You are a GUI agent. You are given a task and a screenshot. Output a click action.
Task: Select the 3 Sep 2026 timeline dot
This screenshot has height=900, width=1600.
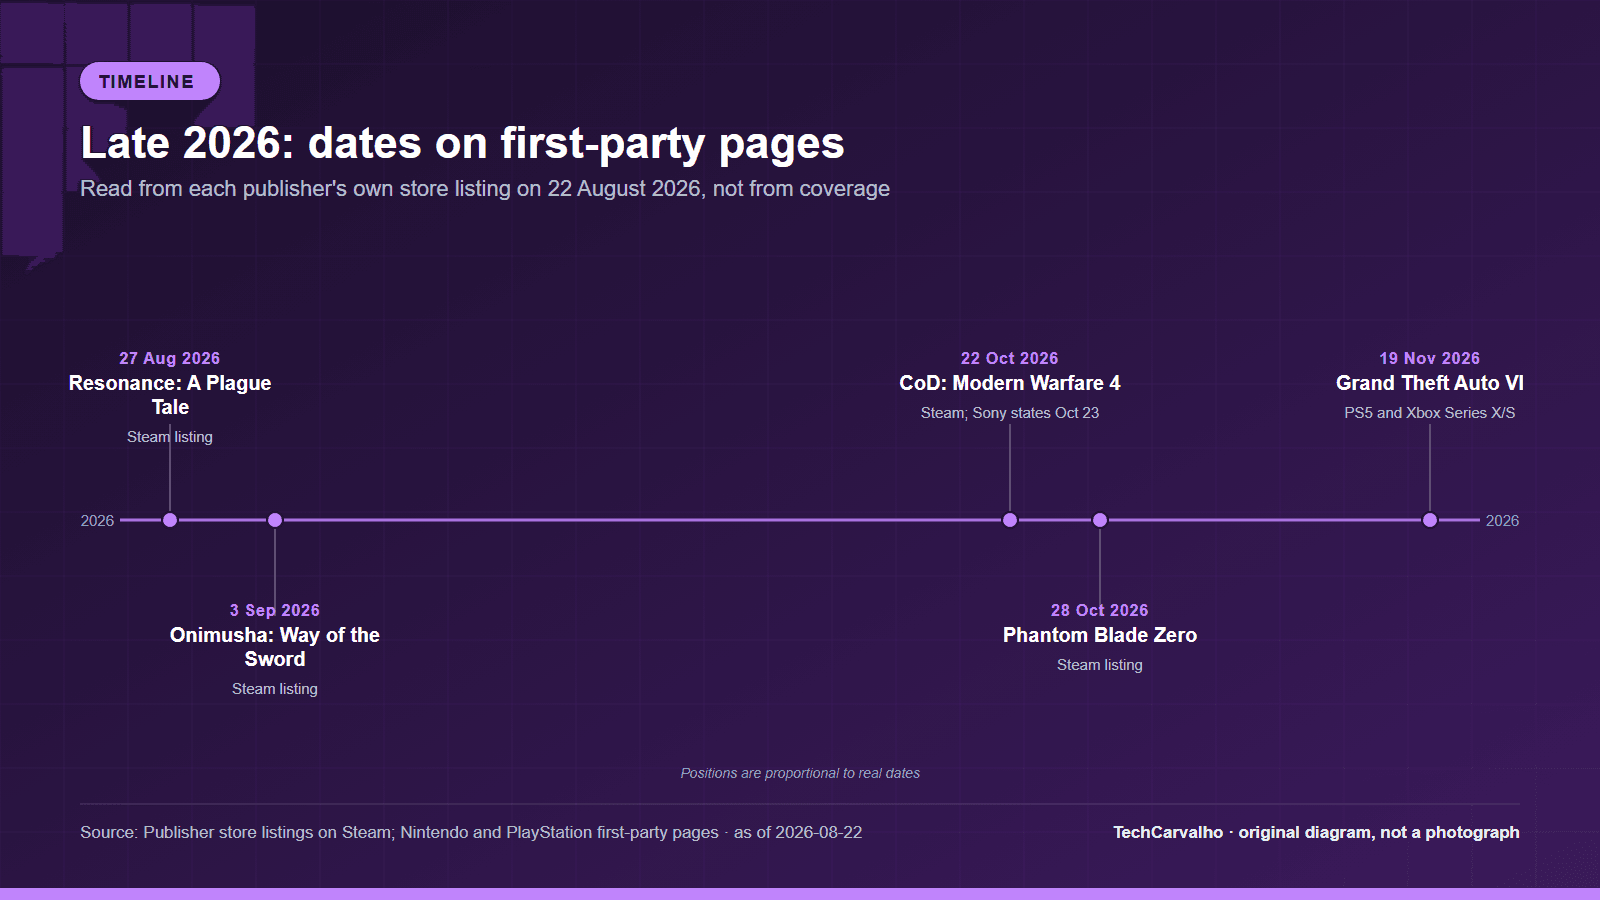point(275,520)
